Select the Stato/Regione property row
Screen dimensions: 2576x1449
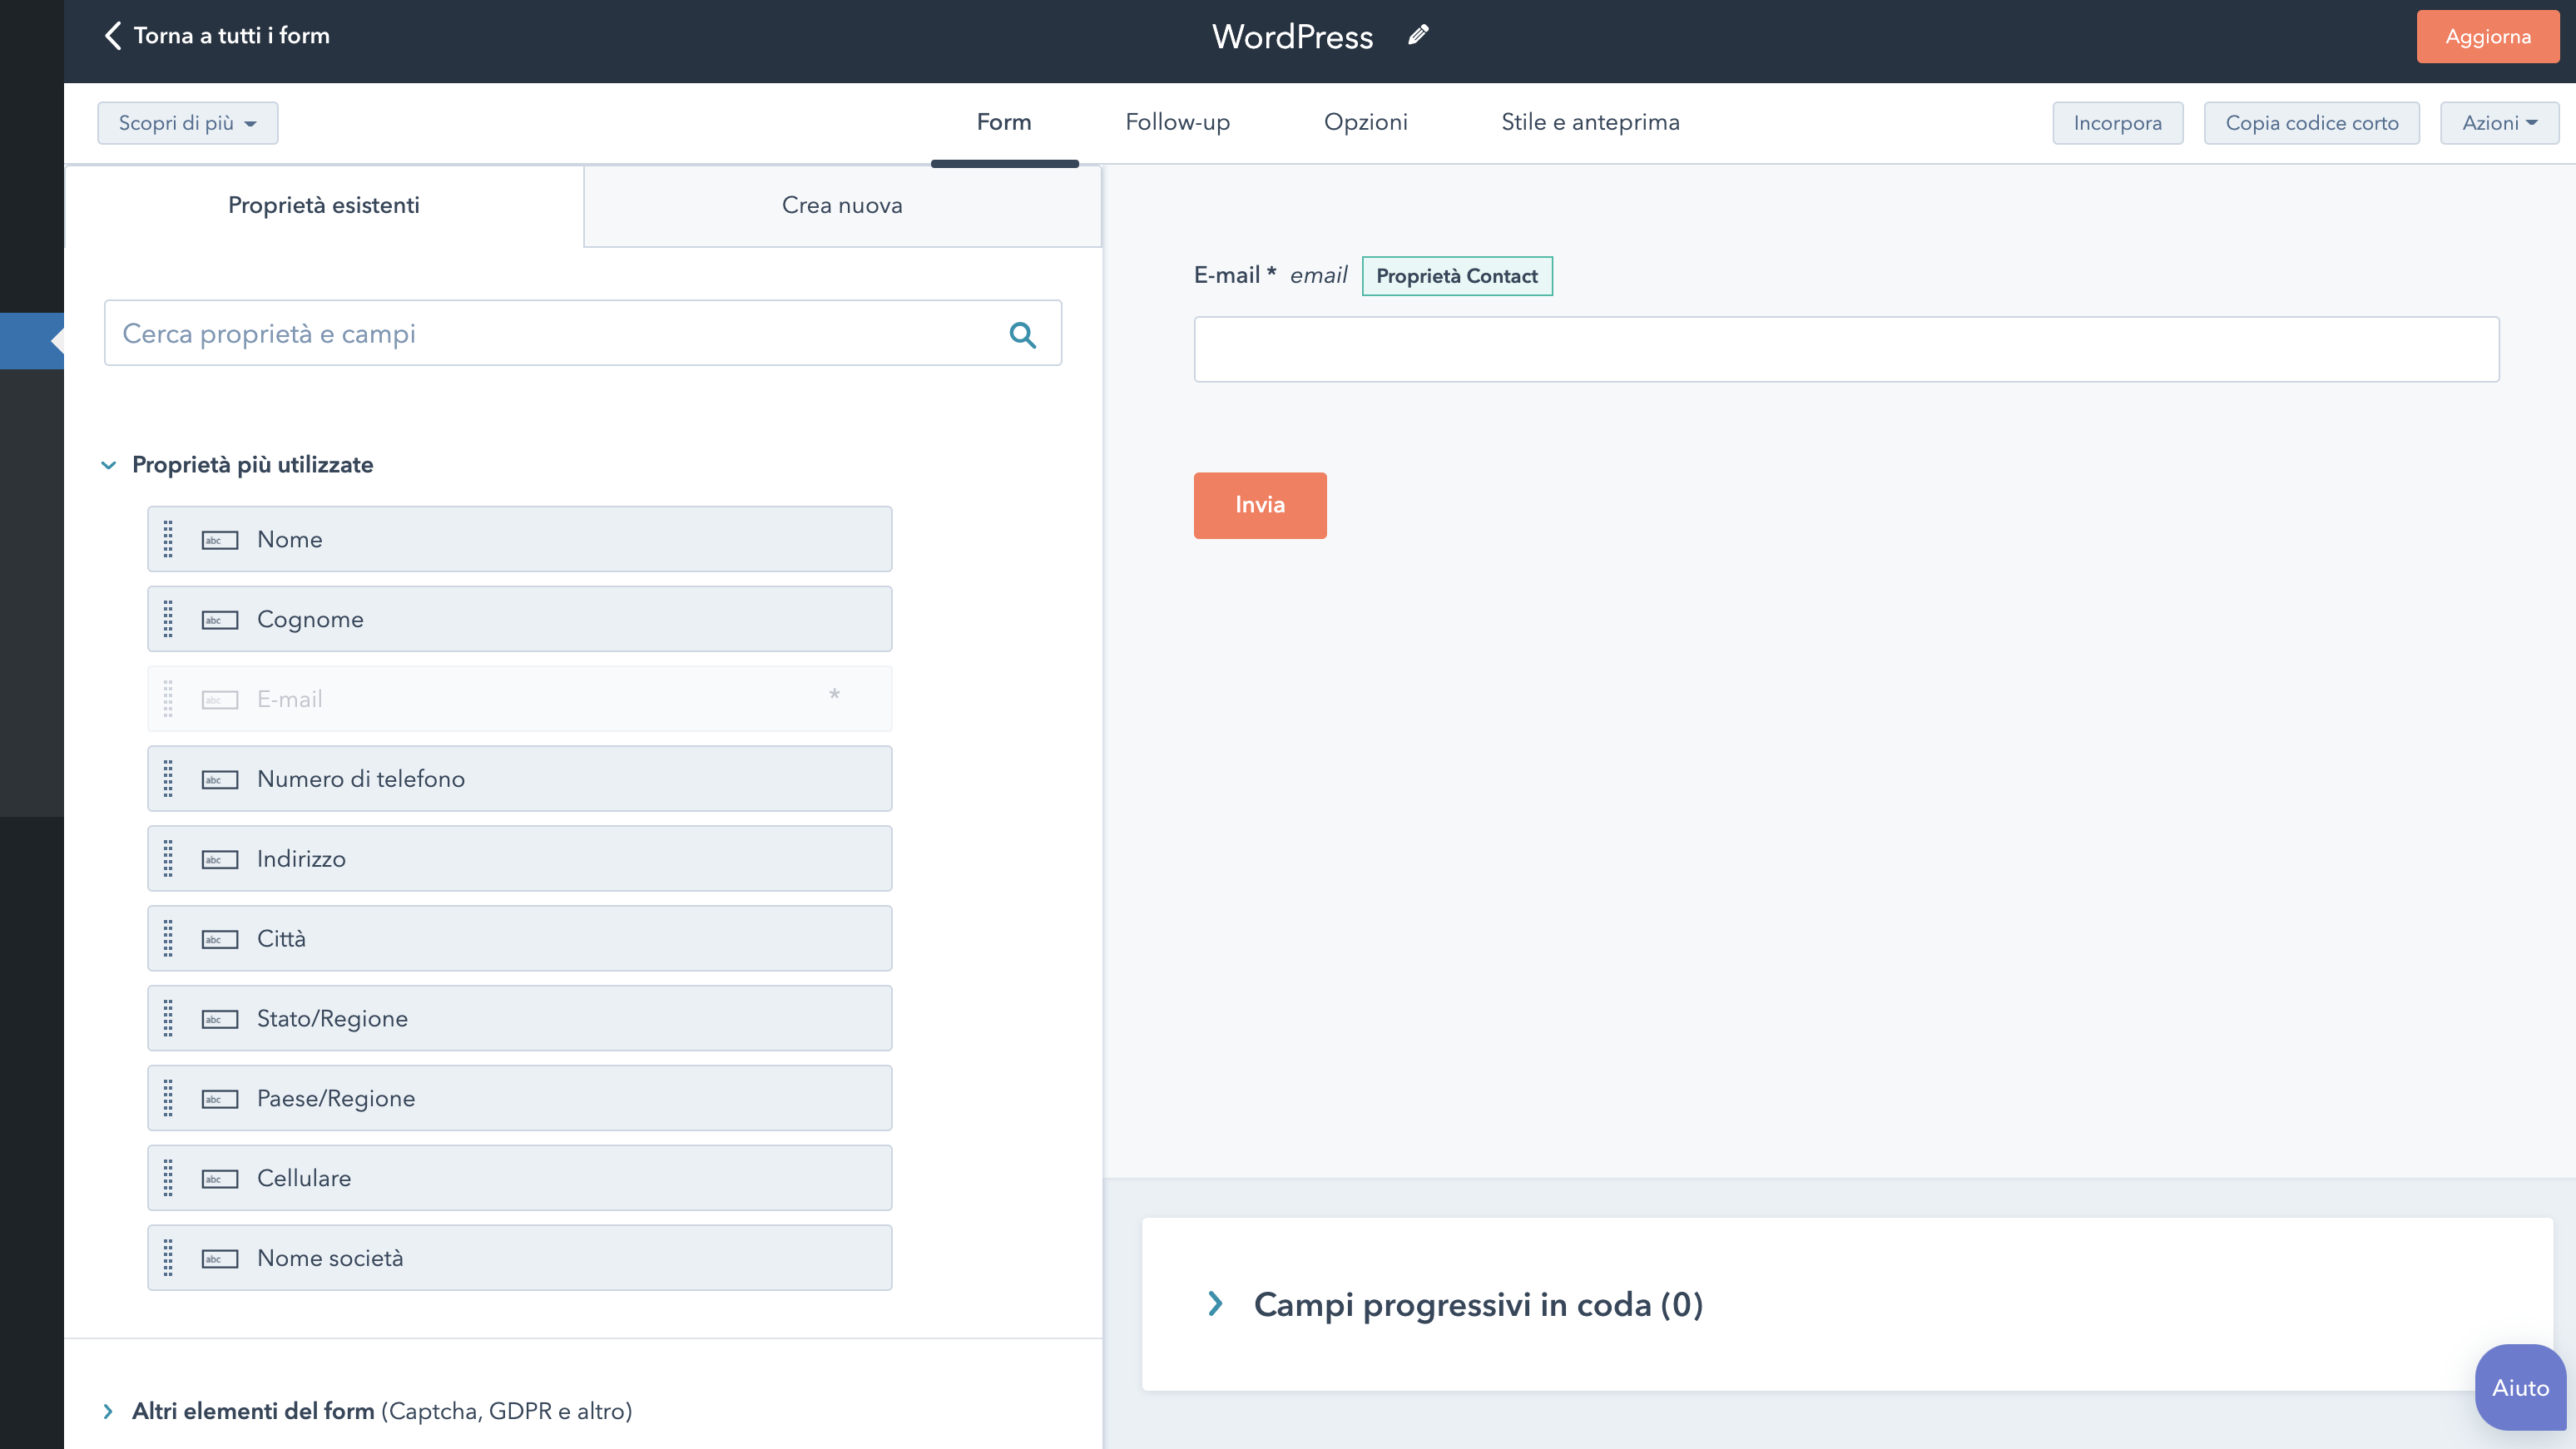click(x=520, y=1019)
